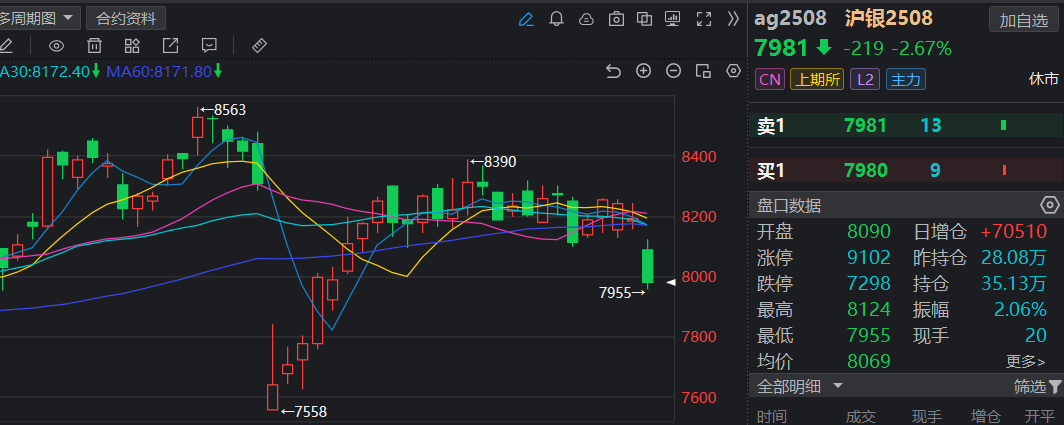The image size is (1064, 425).
Task: Click the 日增仓 value +70510
Action: click(x=1013, y=232)
